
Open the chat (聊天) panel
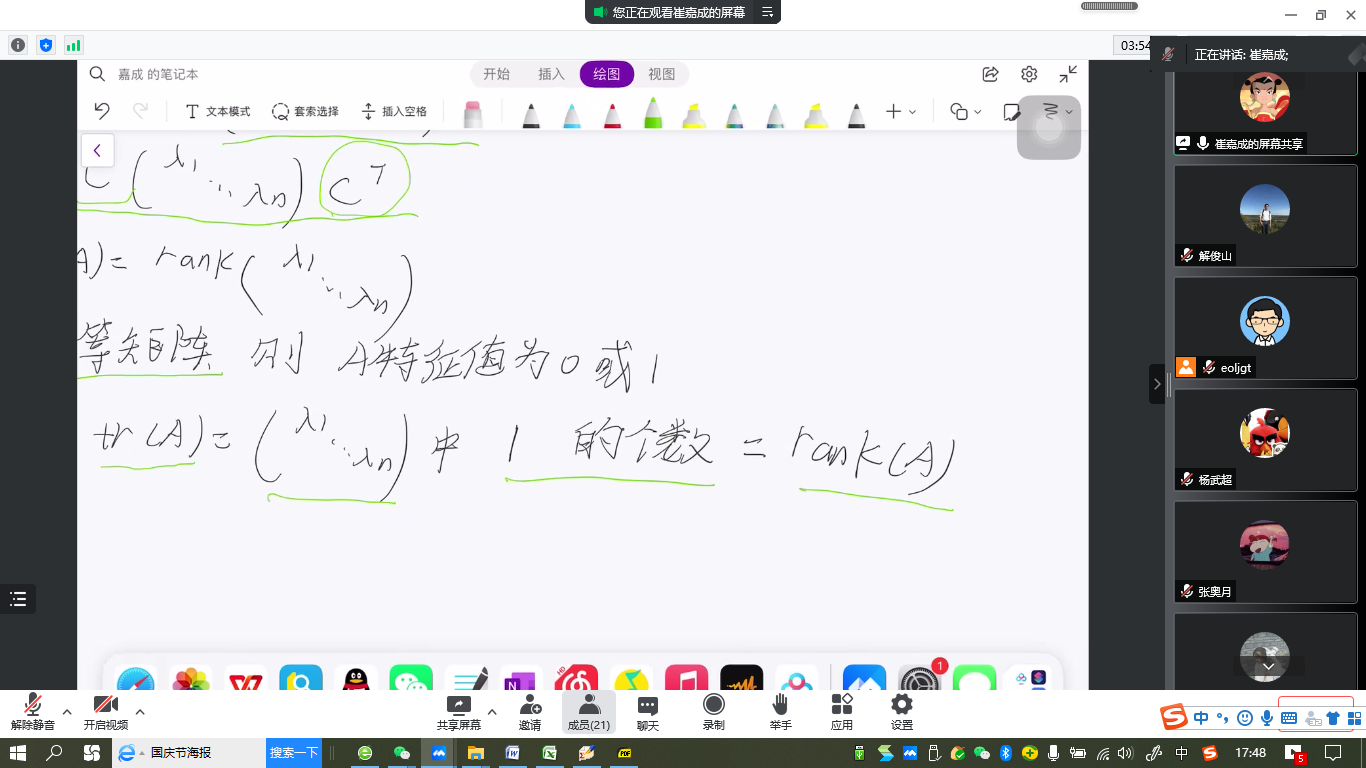(647, 711)
